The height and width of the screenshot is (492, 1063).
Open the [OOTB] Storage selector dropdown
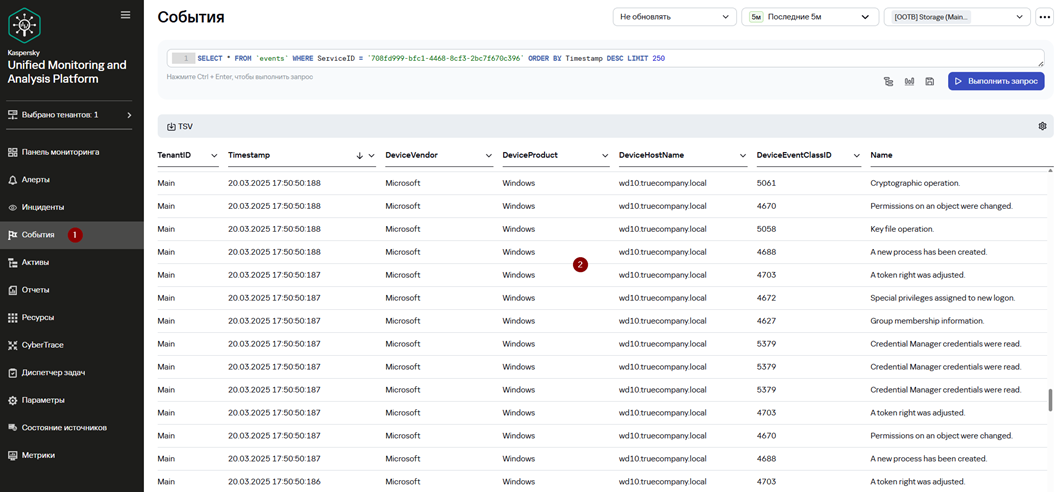pyautogui.click(x=957, y=17)
